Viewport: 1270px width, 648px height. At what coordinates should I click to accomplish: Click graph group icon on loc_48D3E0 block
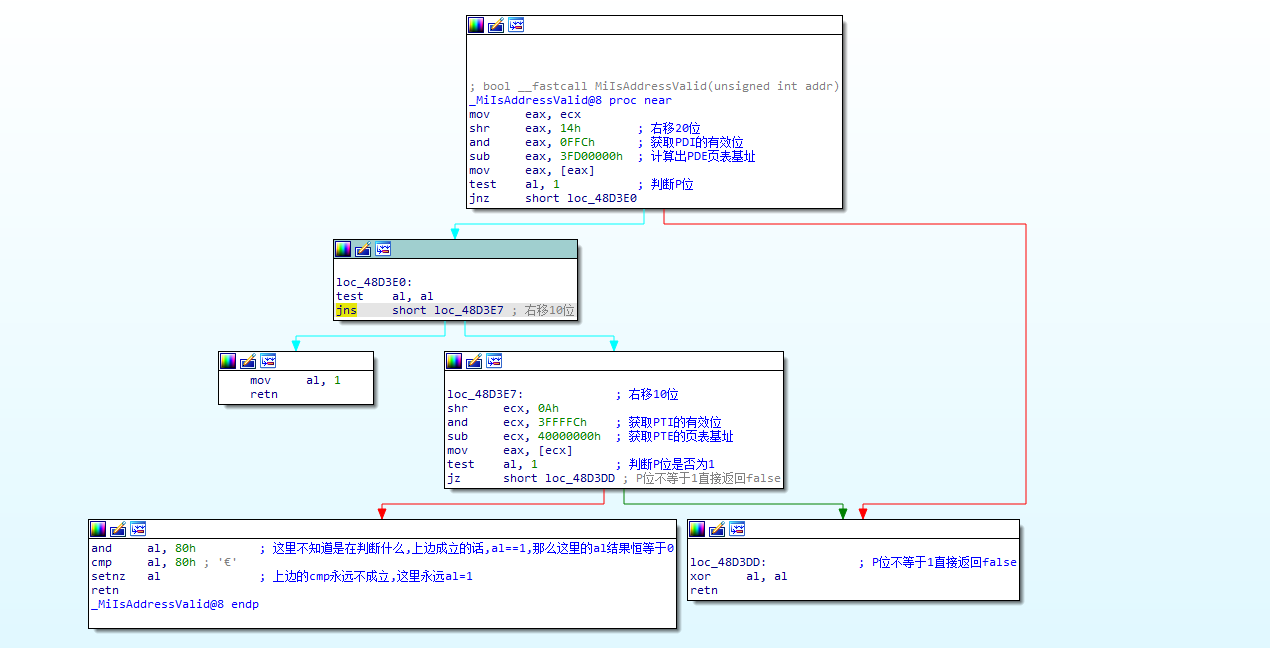pyautogui.click(x=383, y=249)
